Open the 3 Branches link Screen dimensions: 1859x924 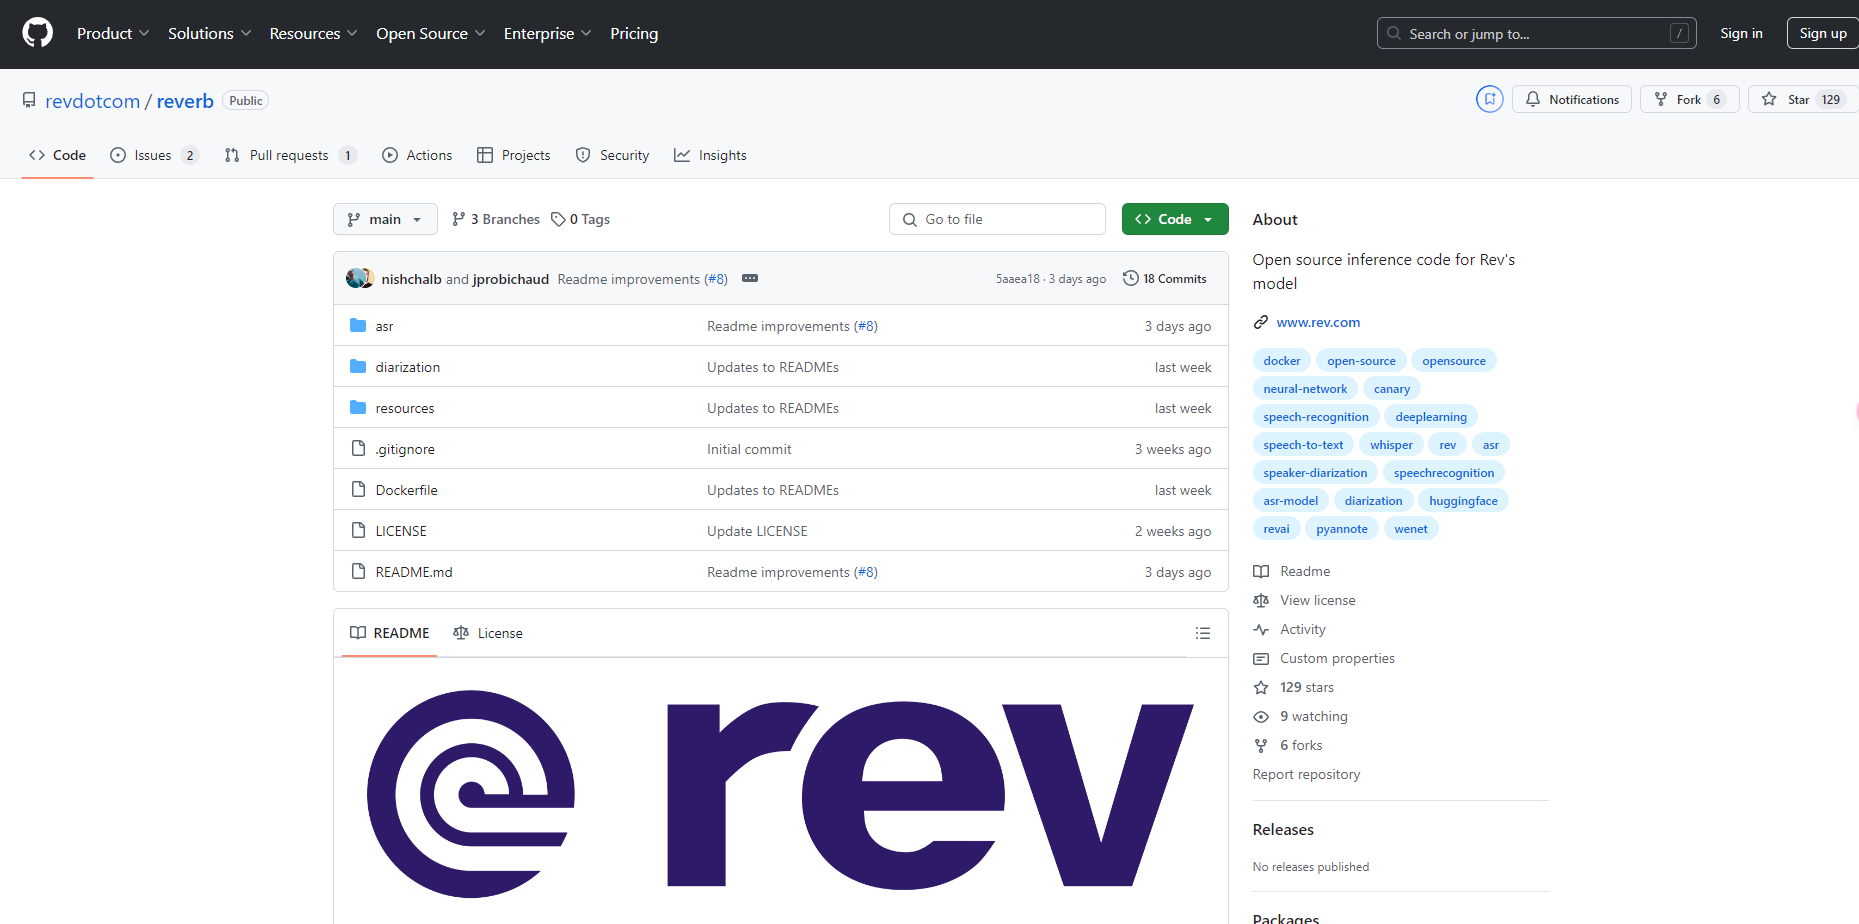coord(496,219)
